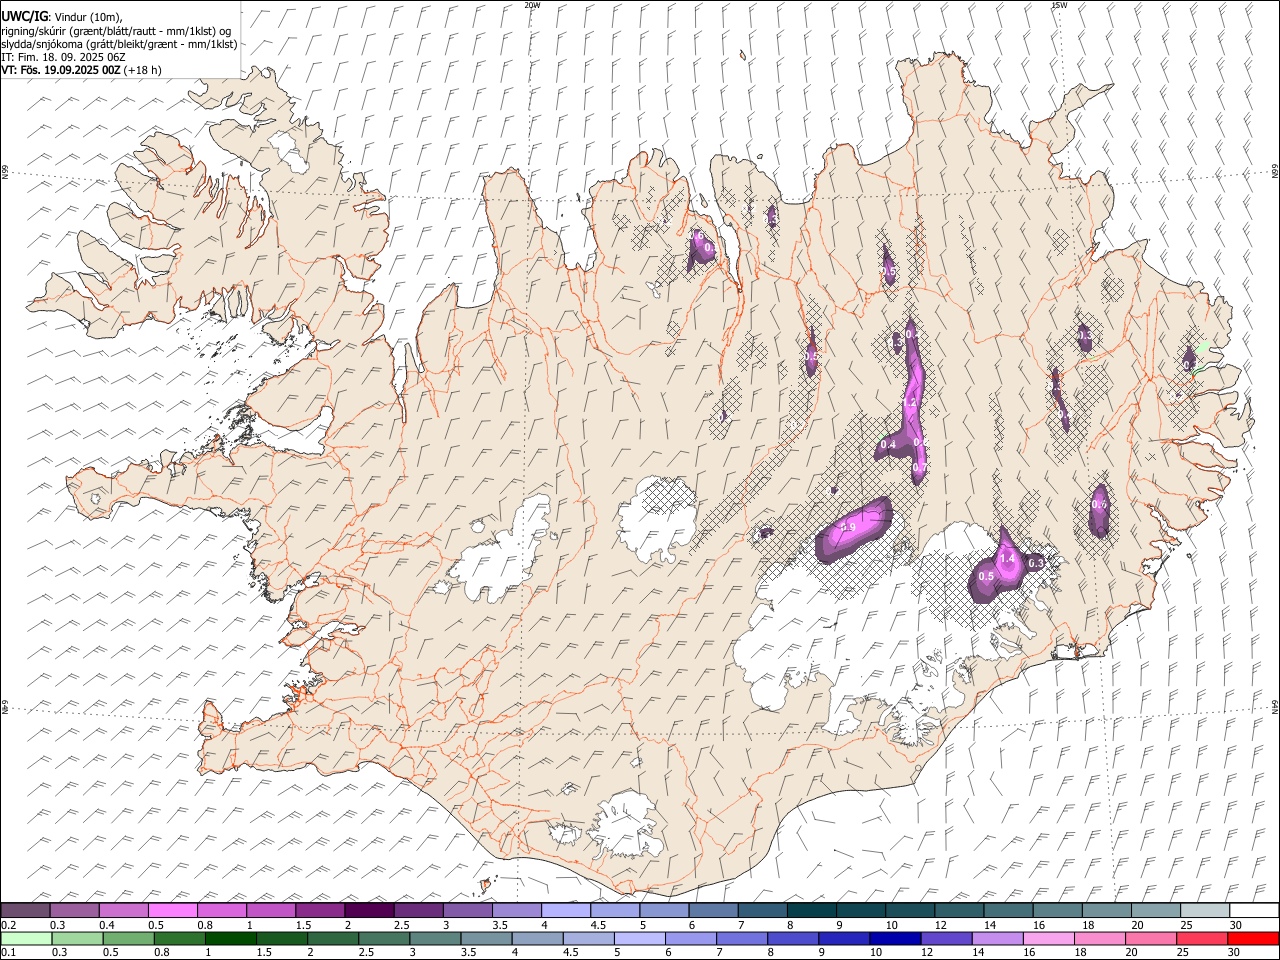Click the 'VT: Fös. 19.09.2025 00Z' valid time

tap(61, 70)
